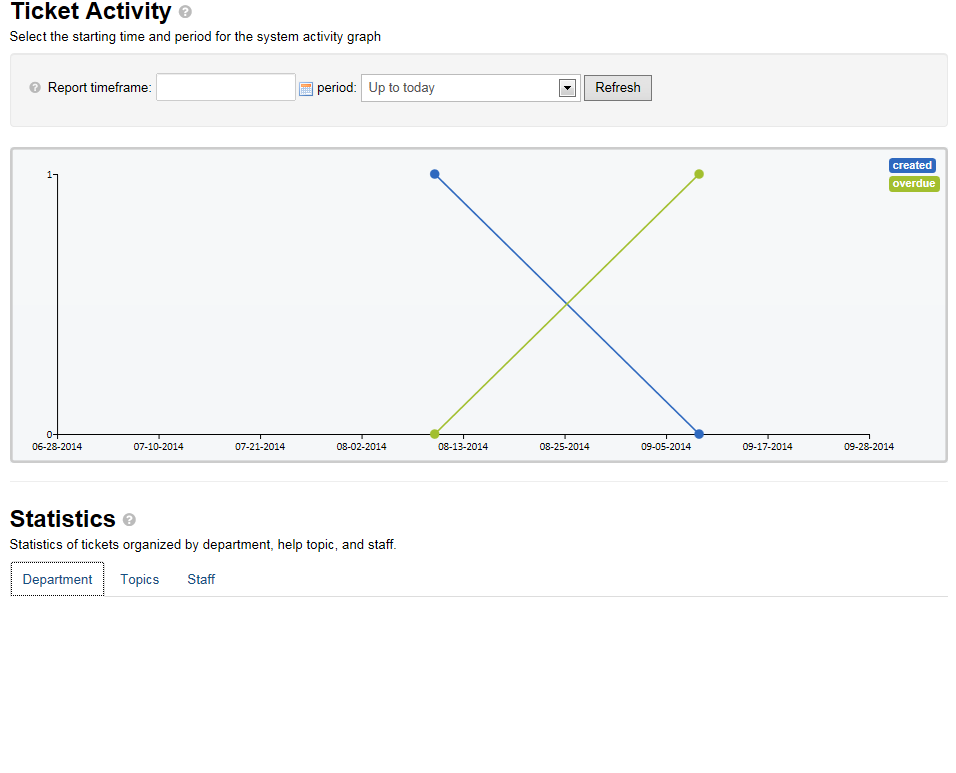Toggle the created series legend label
This screenshot has width=956, height=773.
coord(912,166)
